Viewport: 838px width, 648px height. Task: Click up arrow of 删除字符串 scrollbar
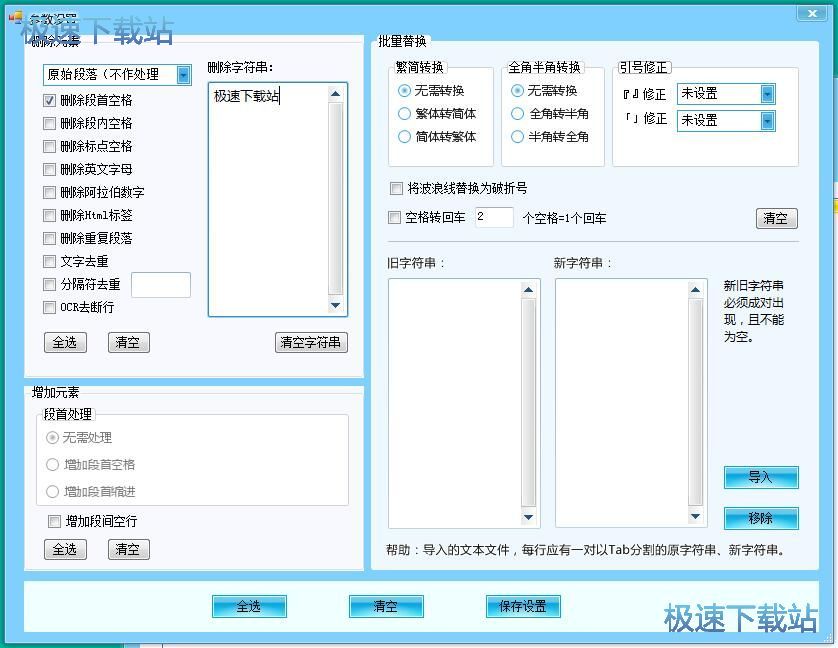click(336, 94)
